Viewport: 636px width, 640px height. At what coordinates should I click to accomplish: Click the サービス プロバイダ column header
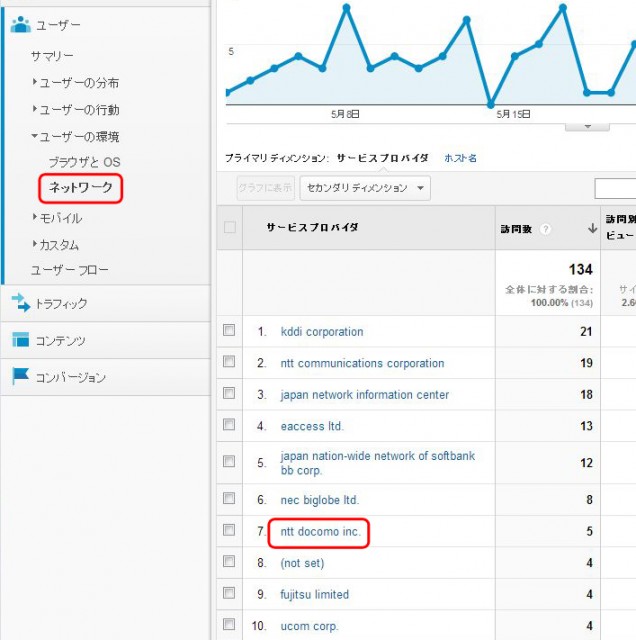[x=312, y=227]
